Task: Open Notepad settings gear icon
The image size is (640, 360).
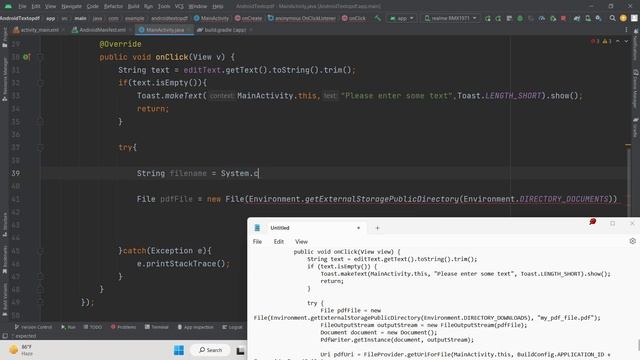Action: tap(632, 241)
